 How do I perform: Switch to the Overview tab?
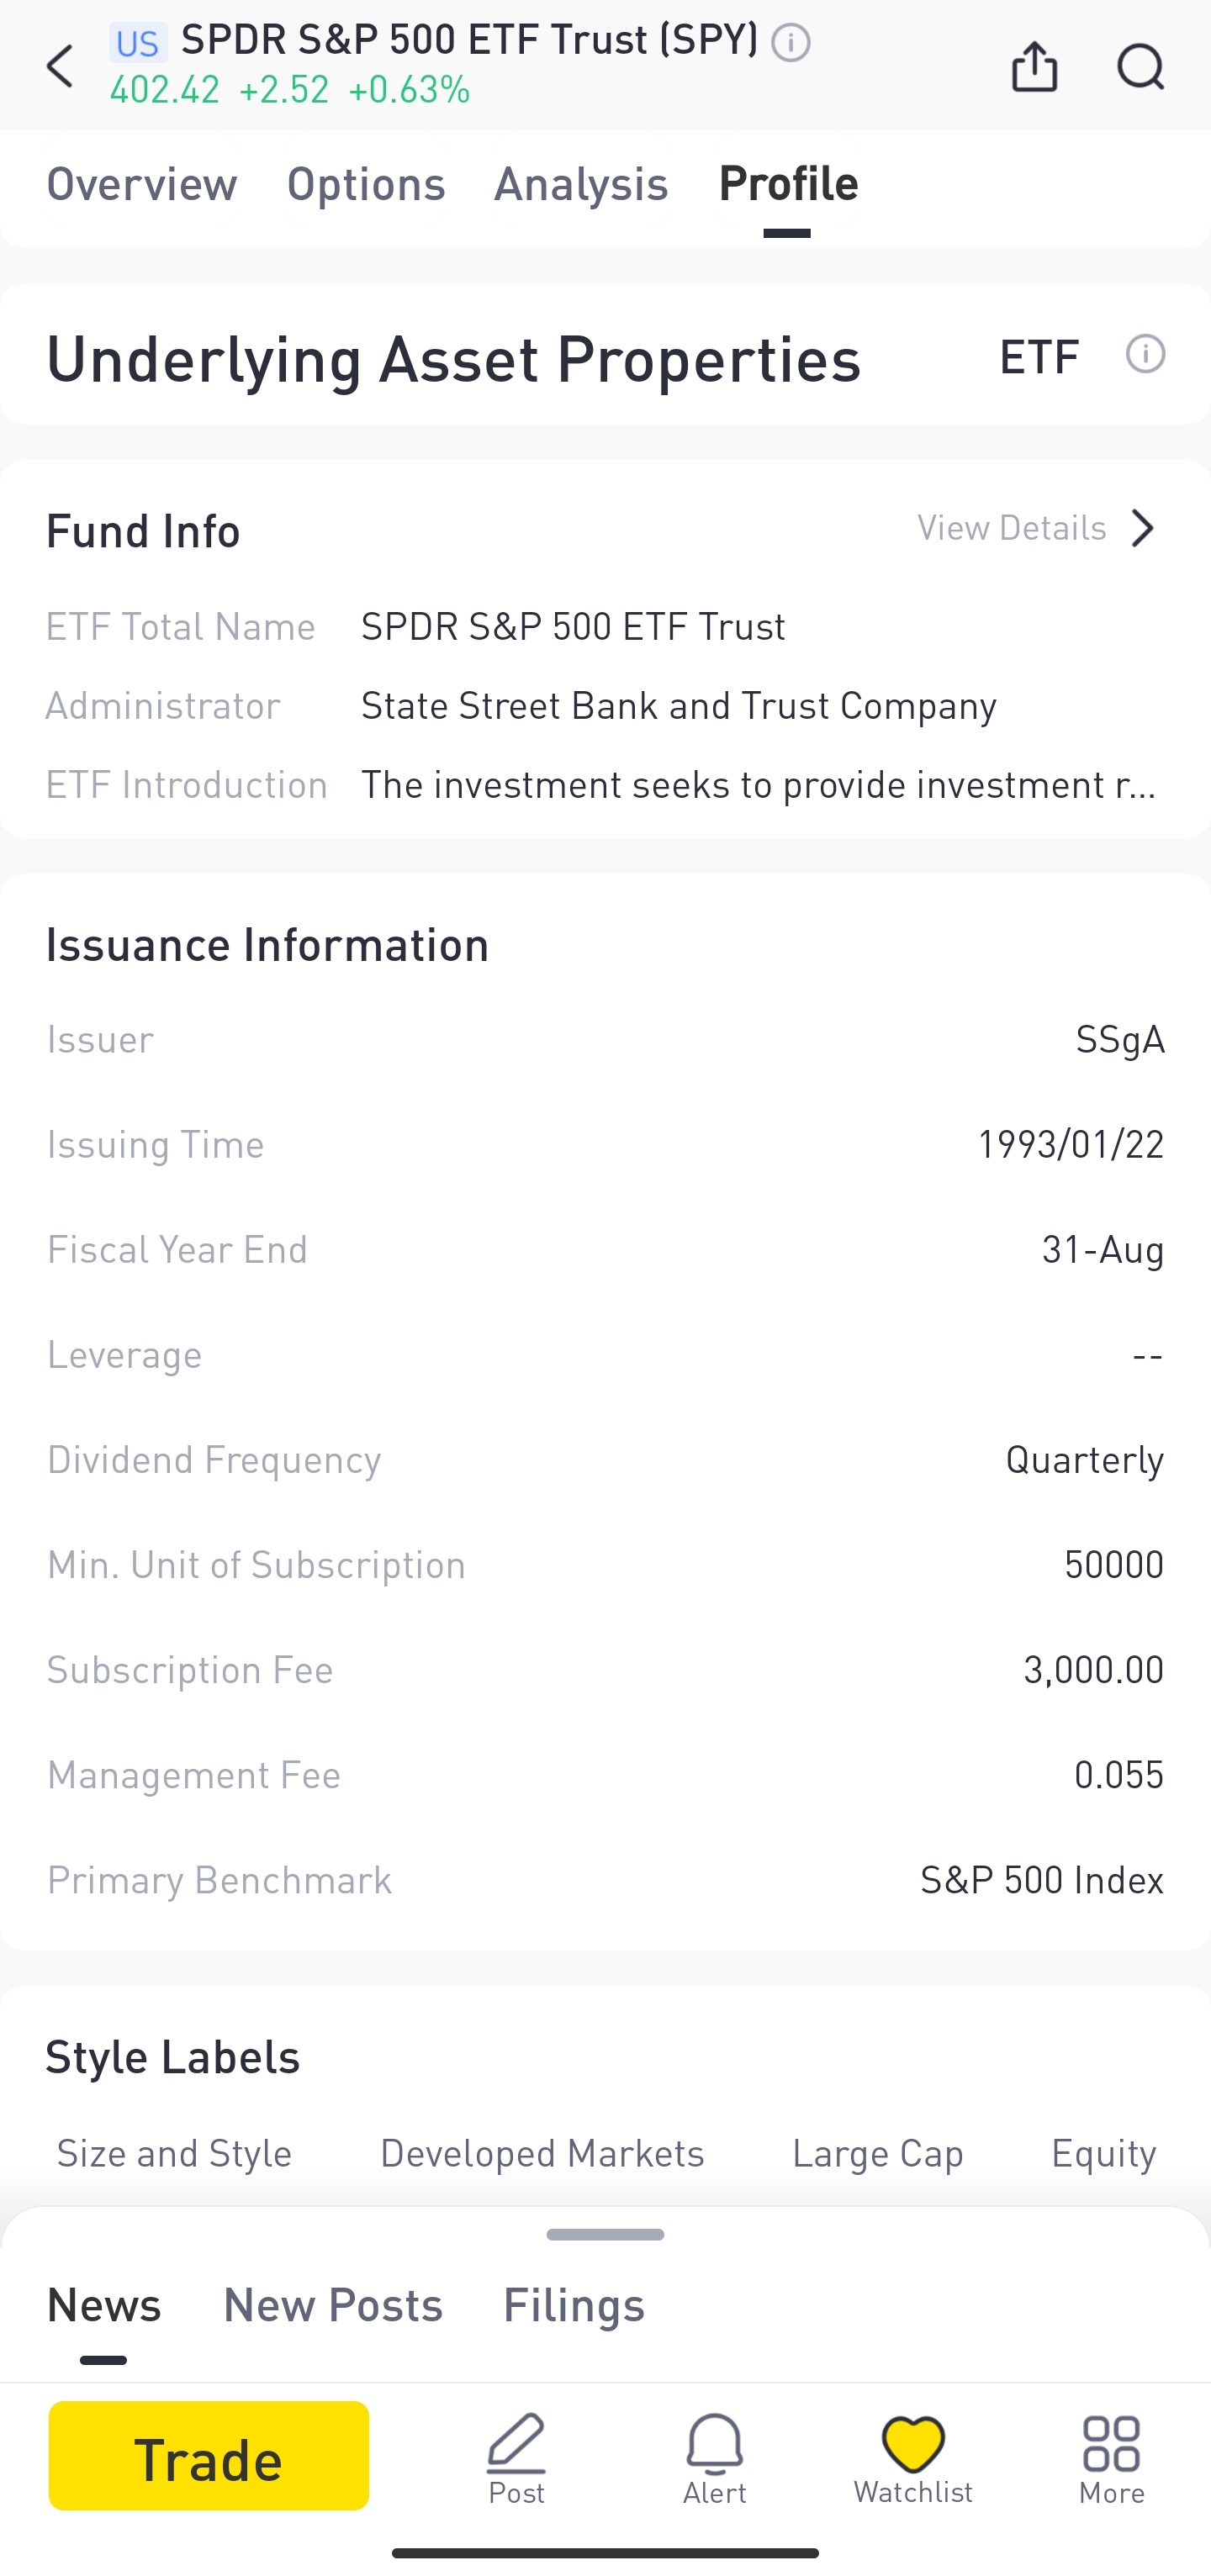coord(142,184)
